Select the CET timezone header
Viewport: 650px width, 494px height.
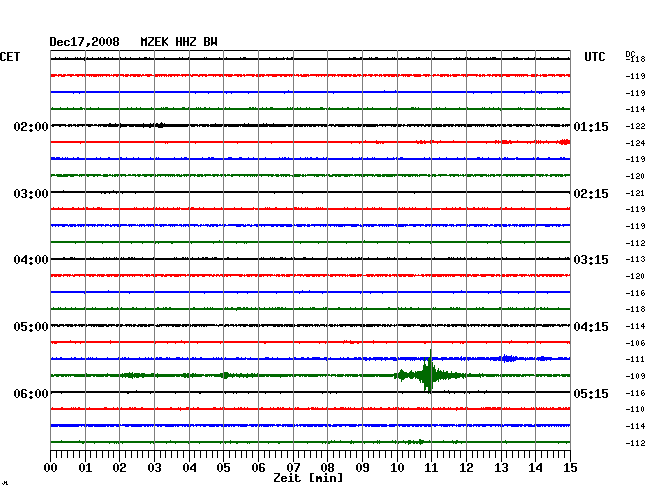coord(10,58)
